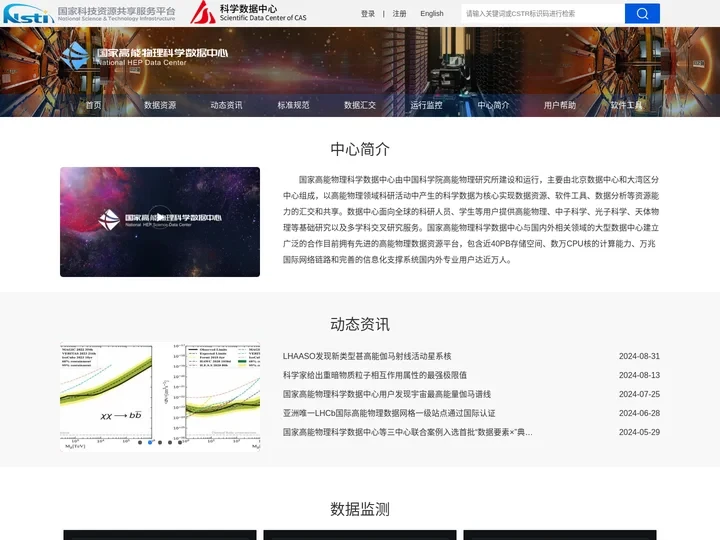Go to the 首页 home menu

coord(93,105)
